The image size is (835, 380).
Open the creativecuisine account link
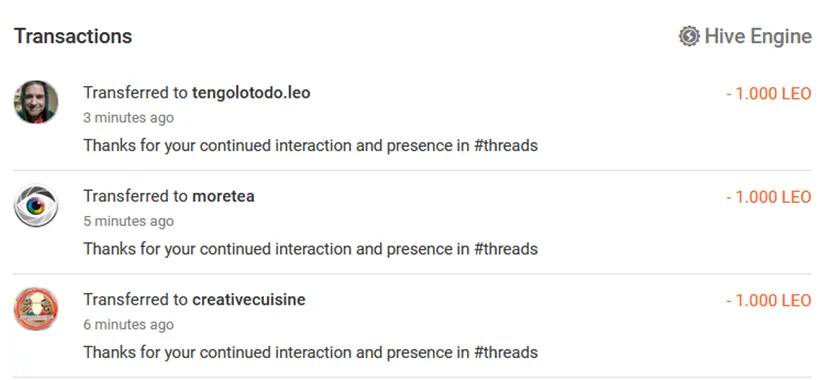click(x=249, y=299)
